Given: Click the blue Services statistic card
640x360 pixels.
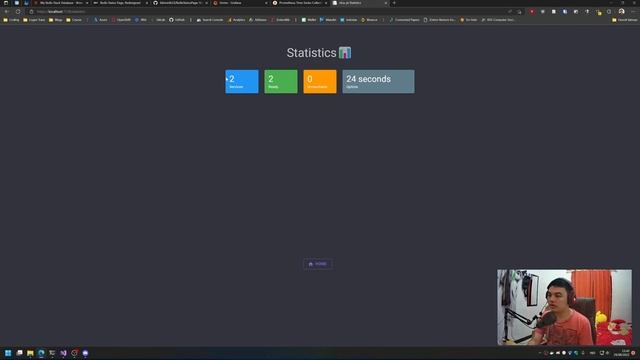Looking at the screenshot, I should (242, 81).
